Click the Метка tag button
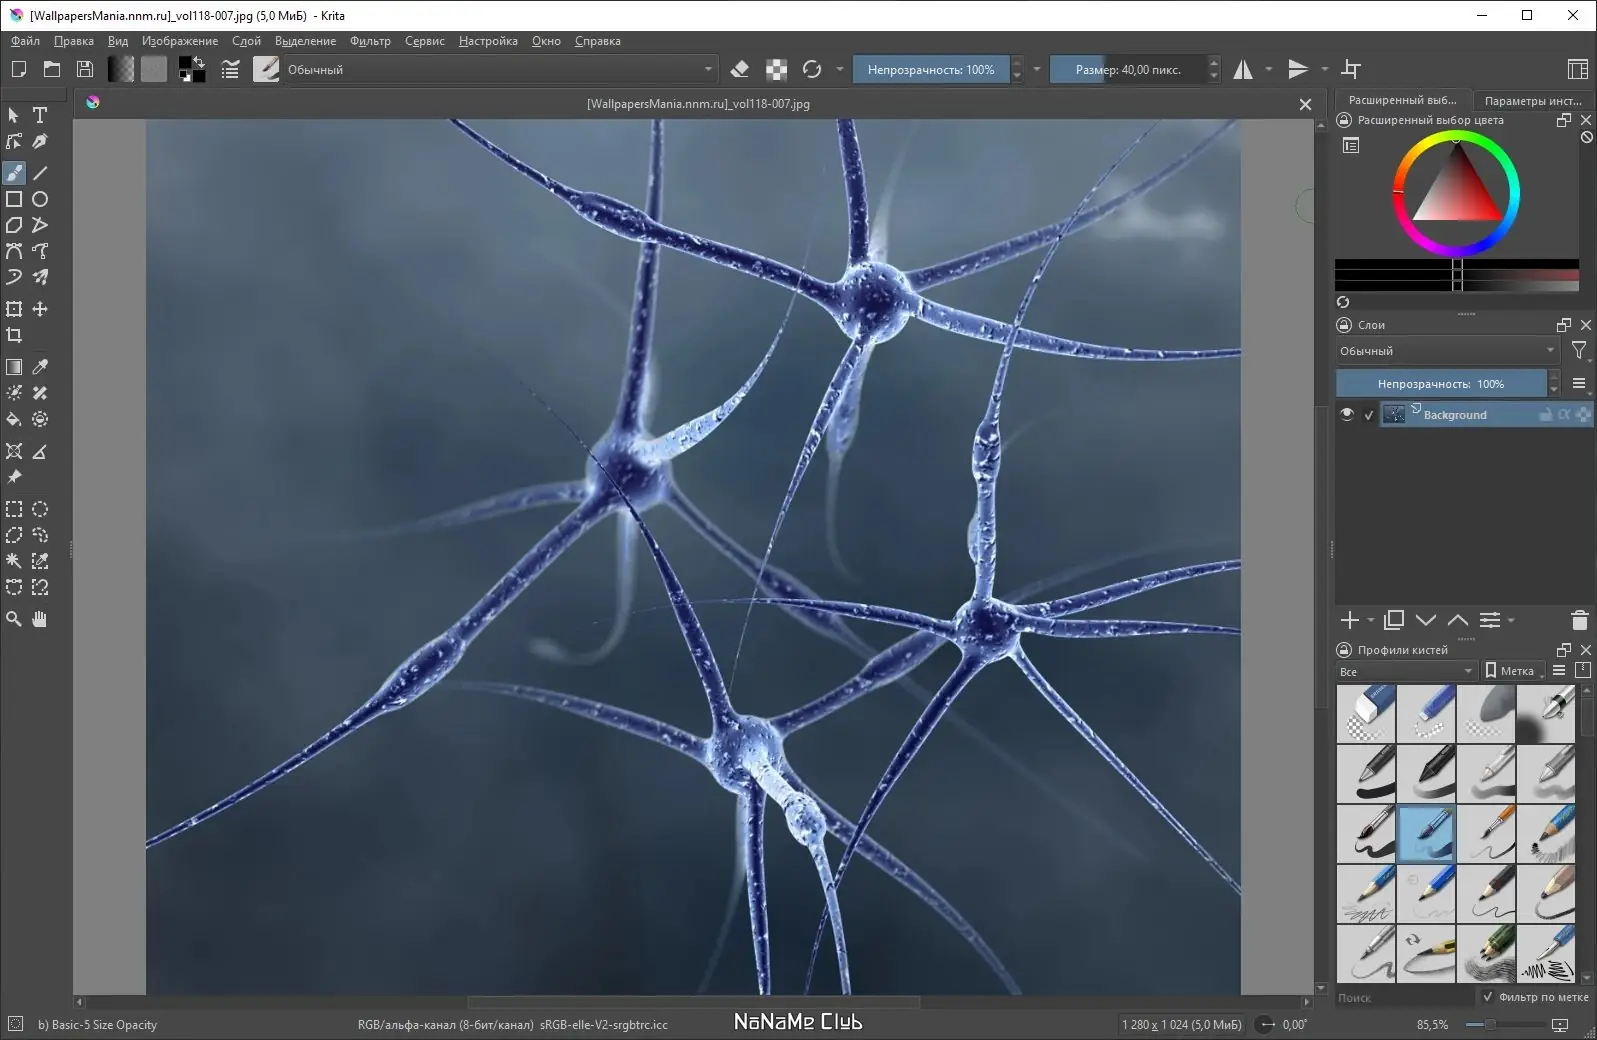 pos(1512,671)
